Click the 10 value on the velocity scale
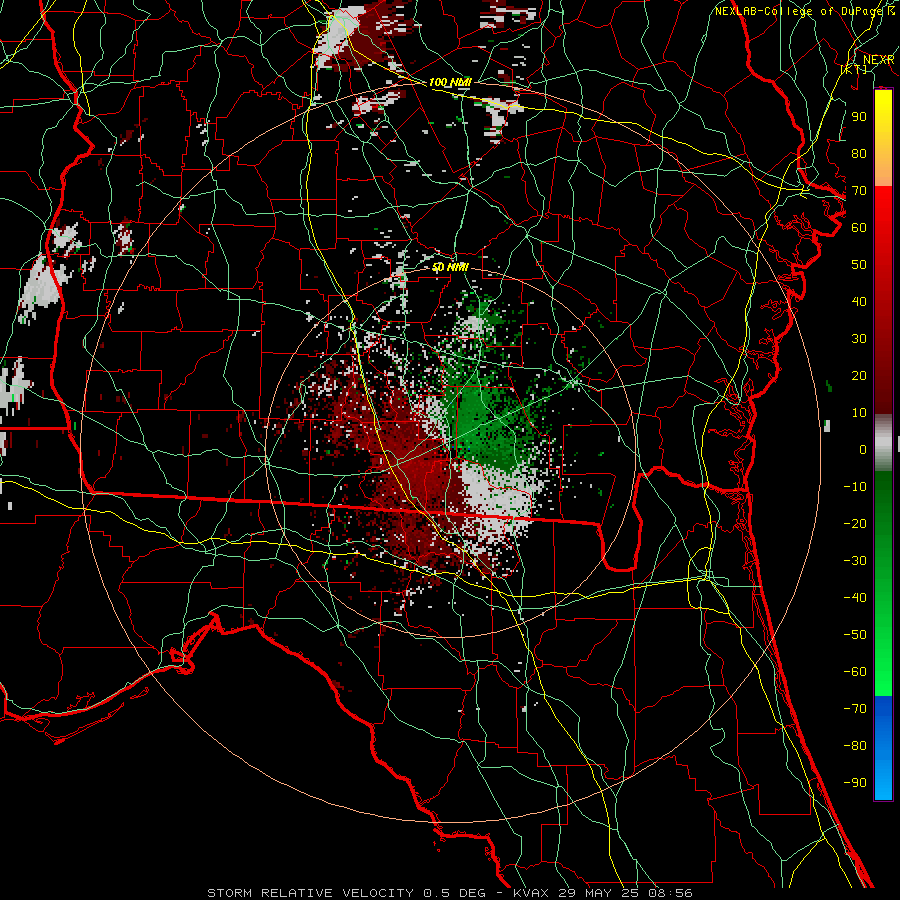 tap(859, 413)
